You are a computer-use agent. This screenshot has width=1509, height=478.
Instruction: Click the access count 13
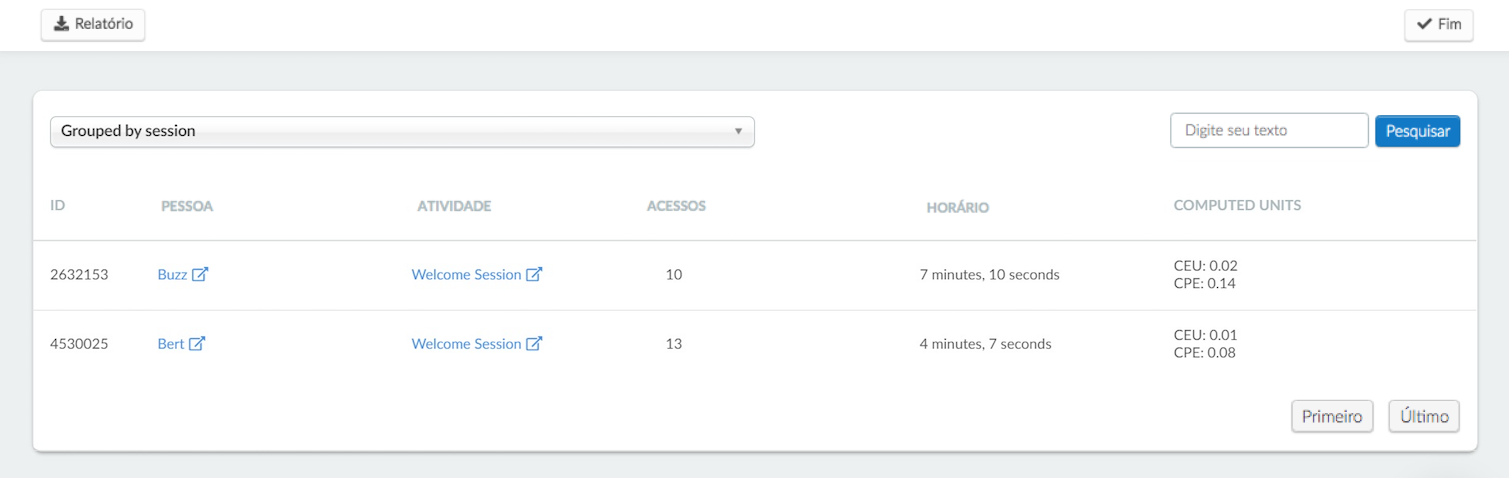[674, 343]
